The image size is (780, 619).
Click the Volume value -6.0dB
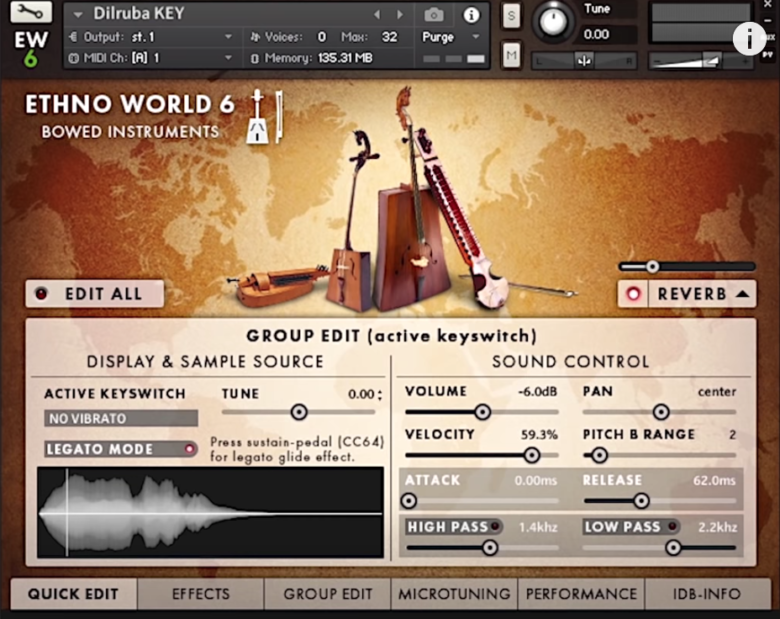point(537,392)
